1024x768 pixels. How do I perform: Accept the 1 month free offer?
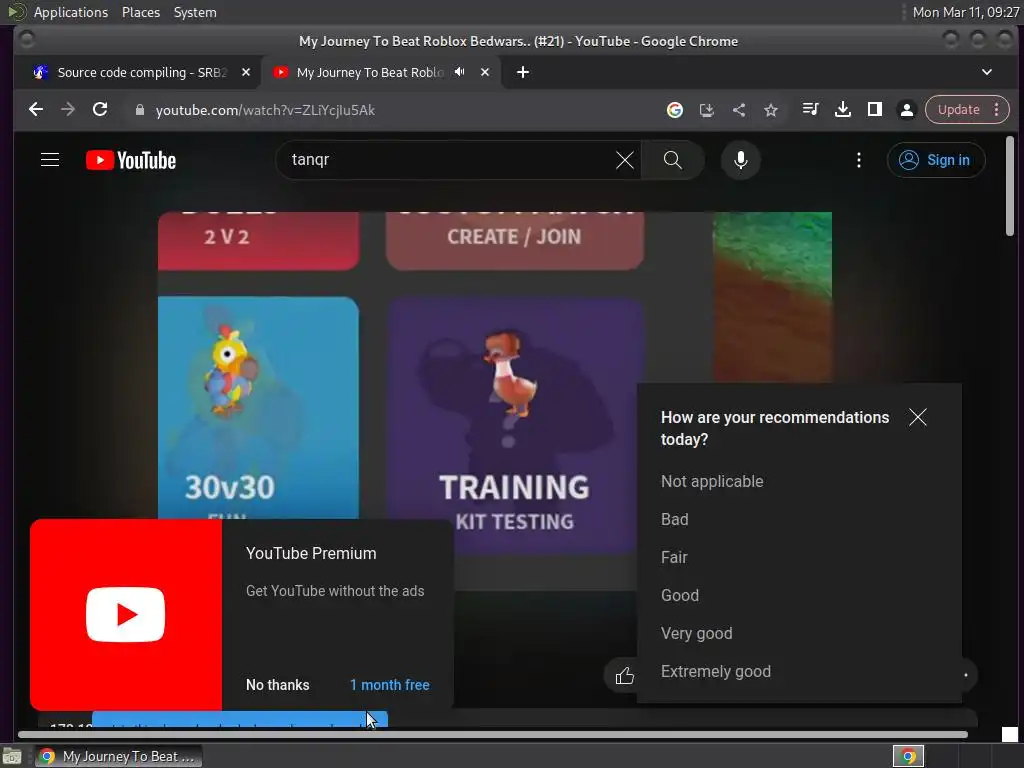coord(390,685)
